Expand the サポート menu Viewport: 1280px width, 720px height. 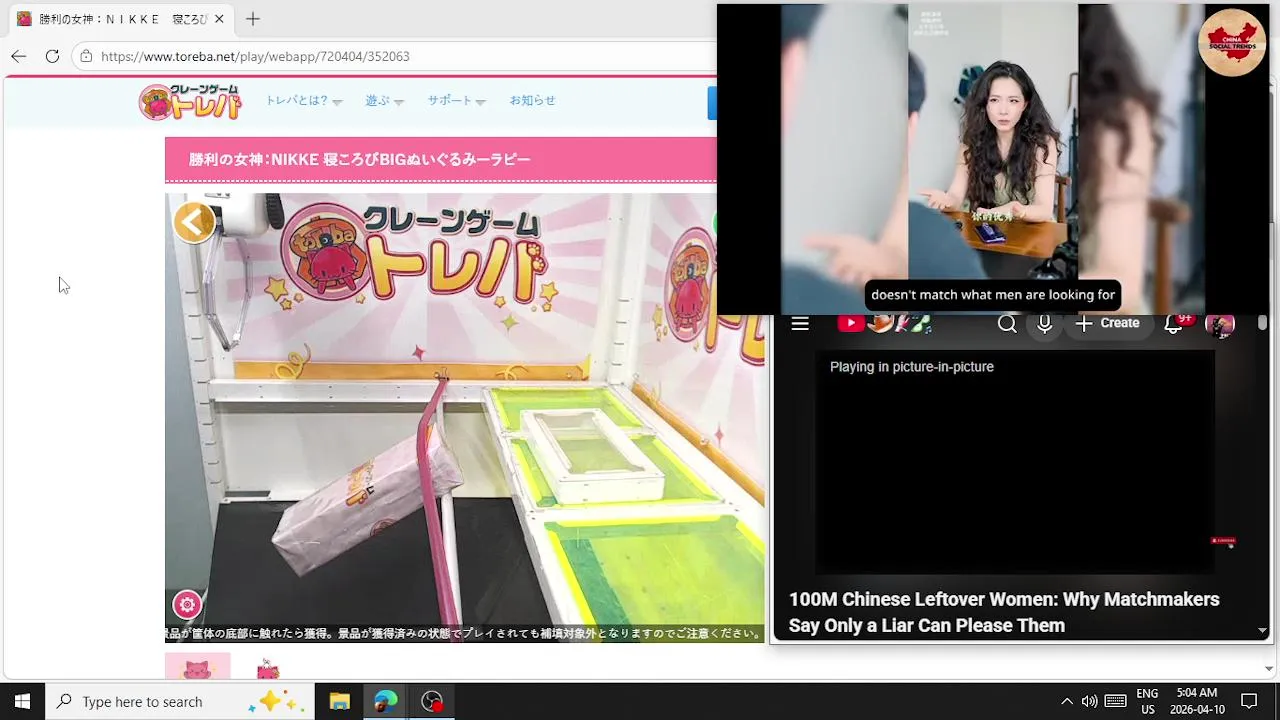(456, 101)
